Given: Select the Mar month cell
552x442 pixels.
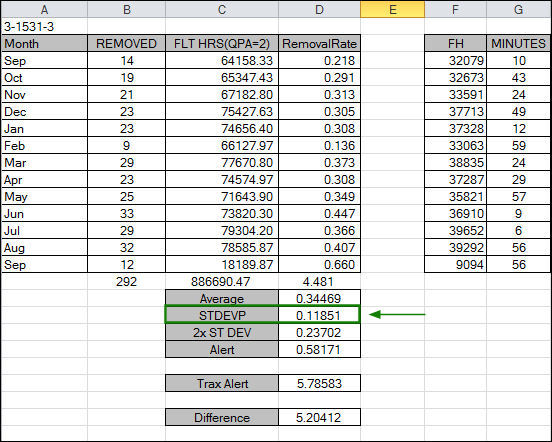Looking at the screenshot, I should 44,163.
